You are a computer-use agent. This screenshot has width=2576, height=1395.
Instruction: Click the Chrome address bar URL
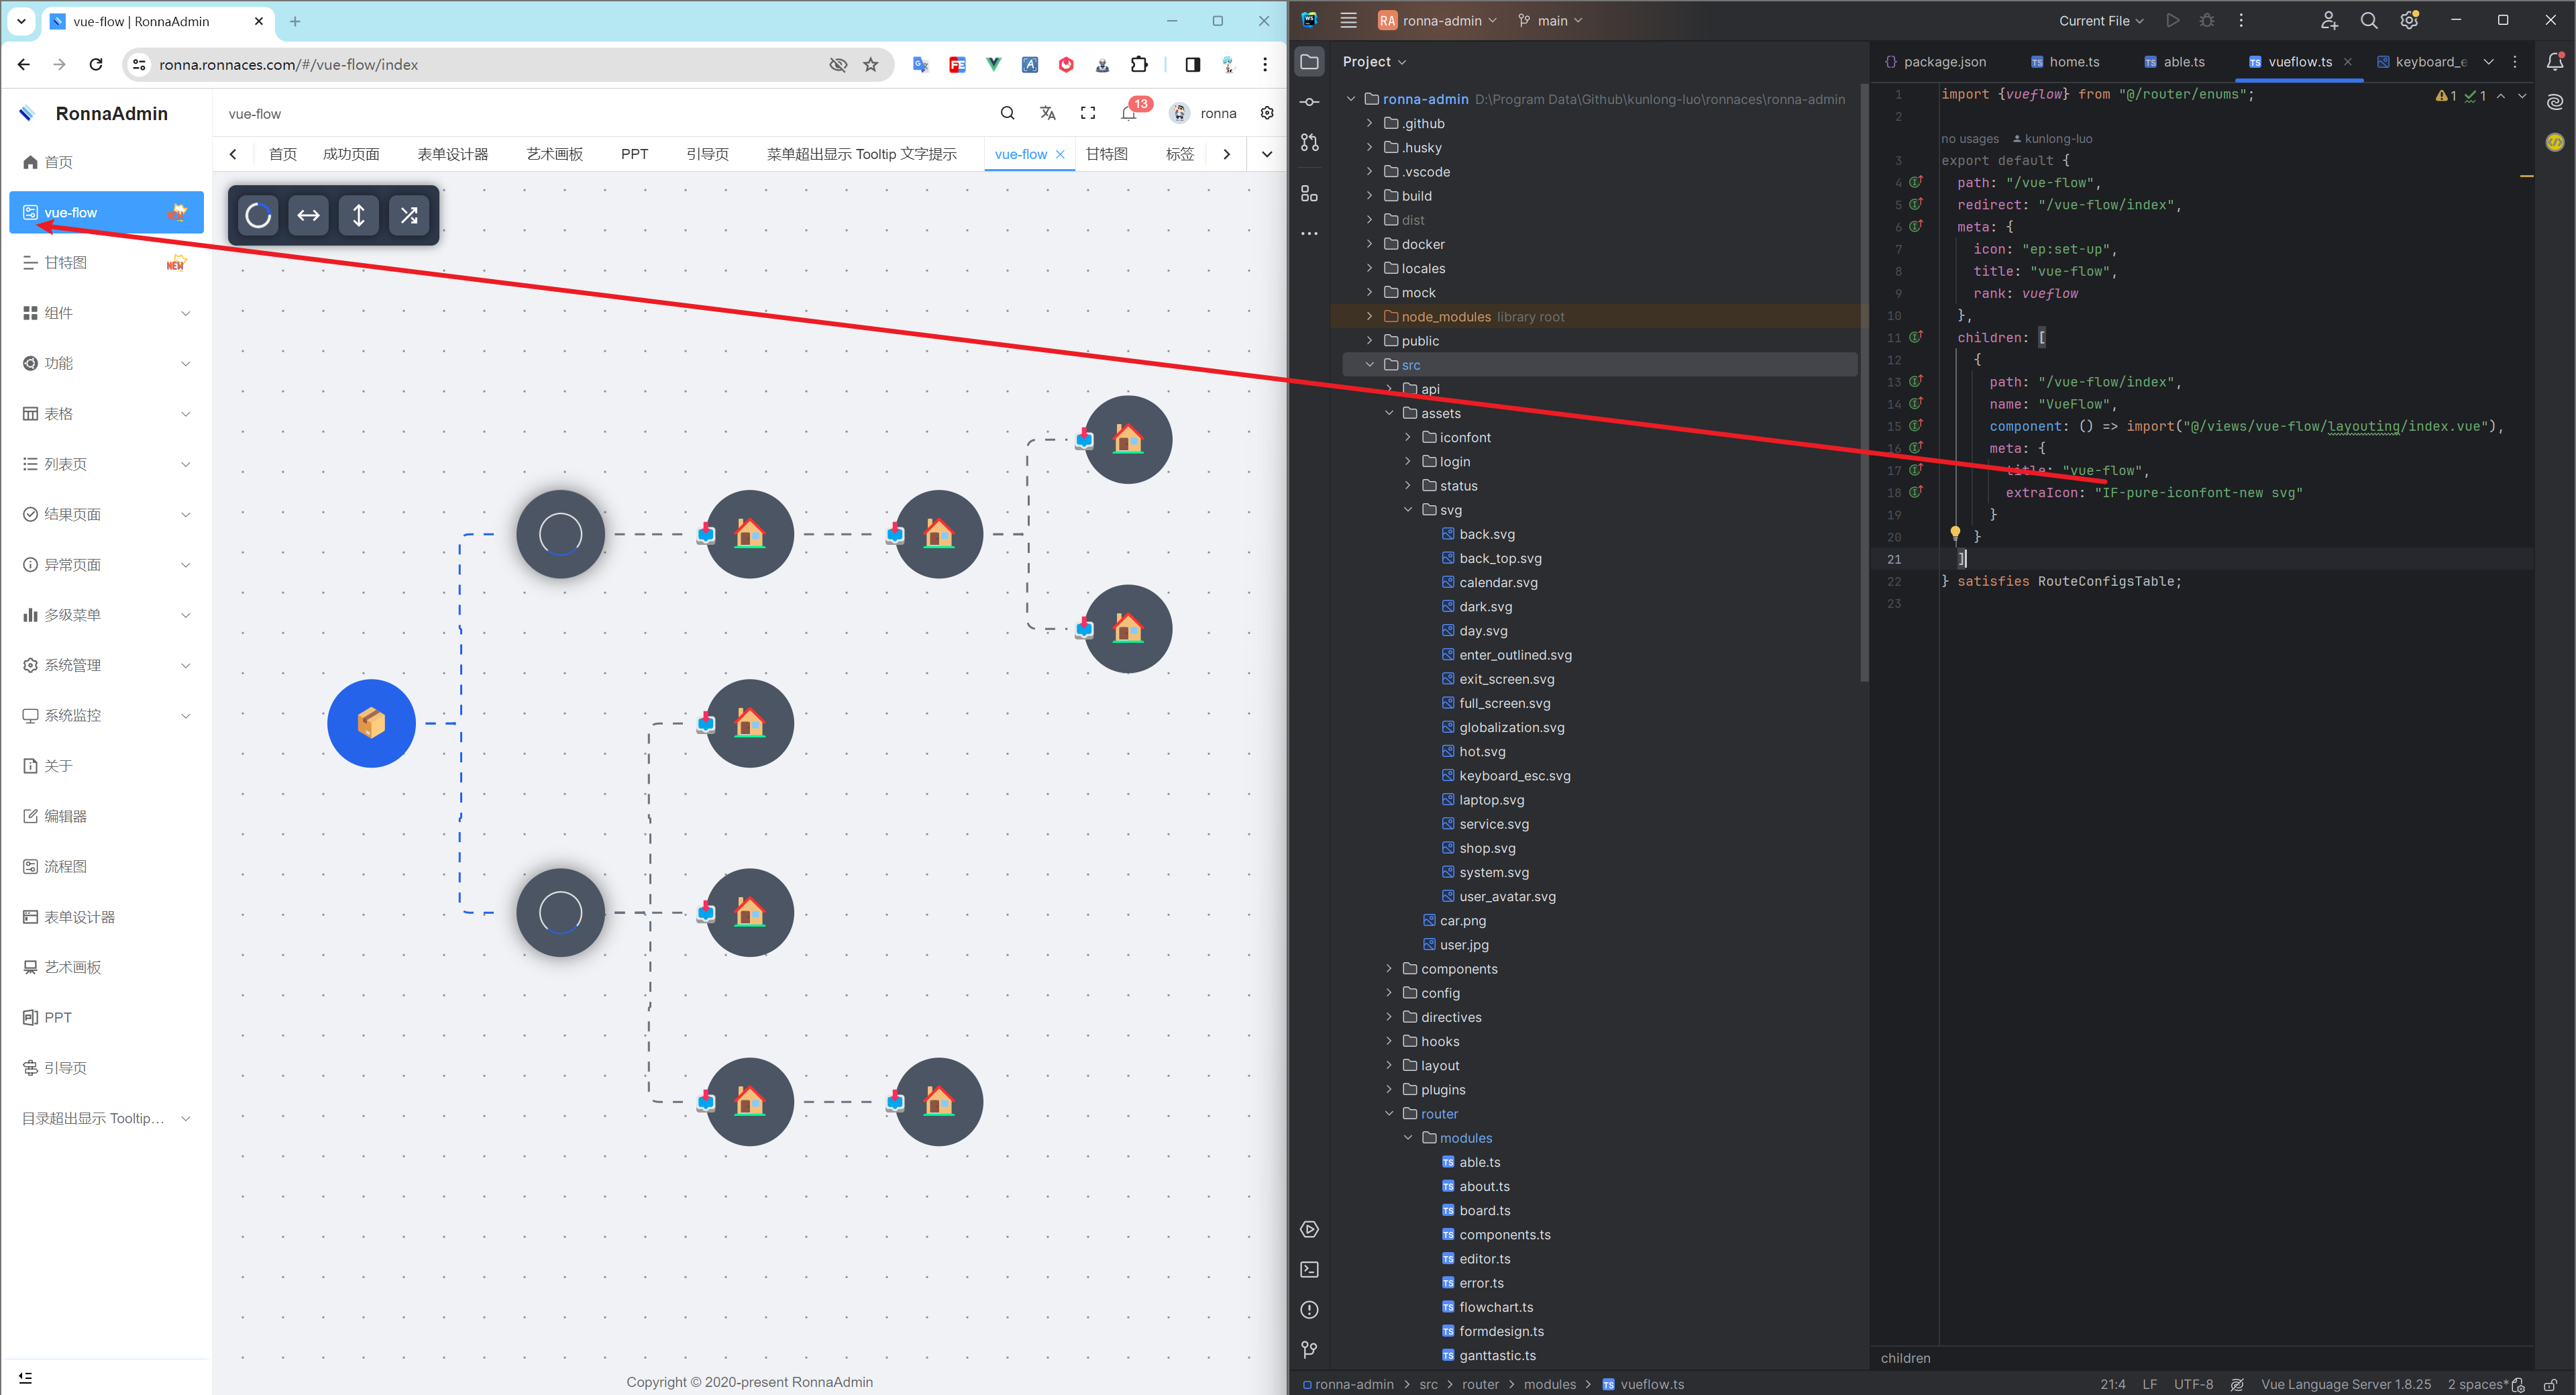point(288,64)
